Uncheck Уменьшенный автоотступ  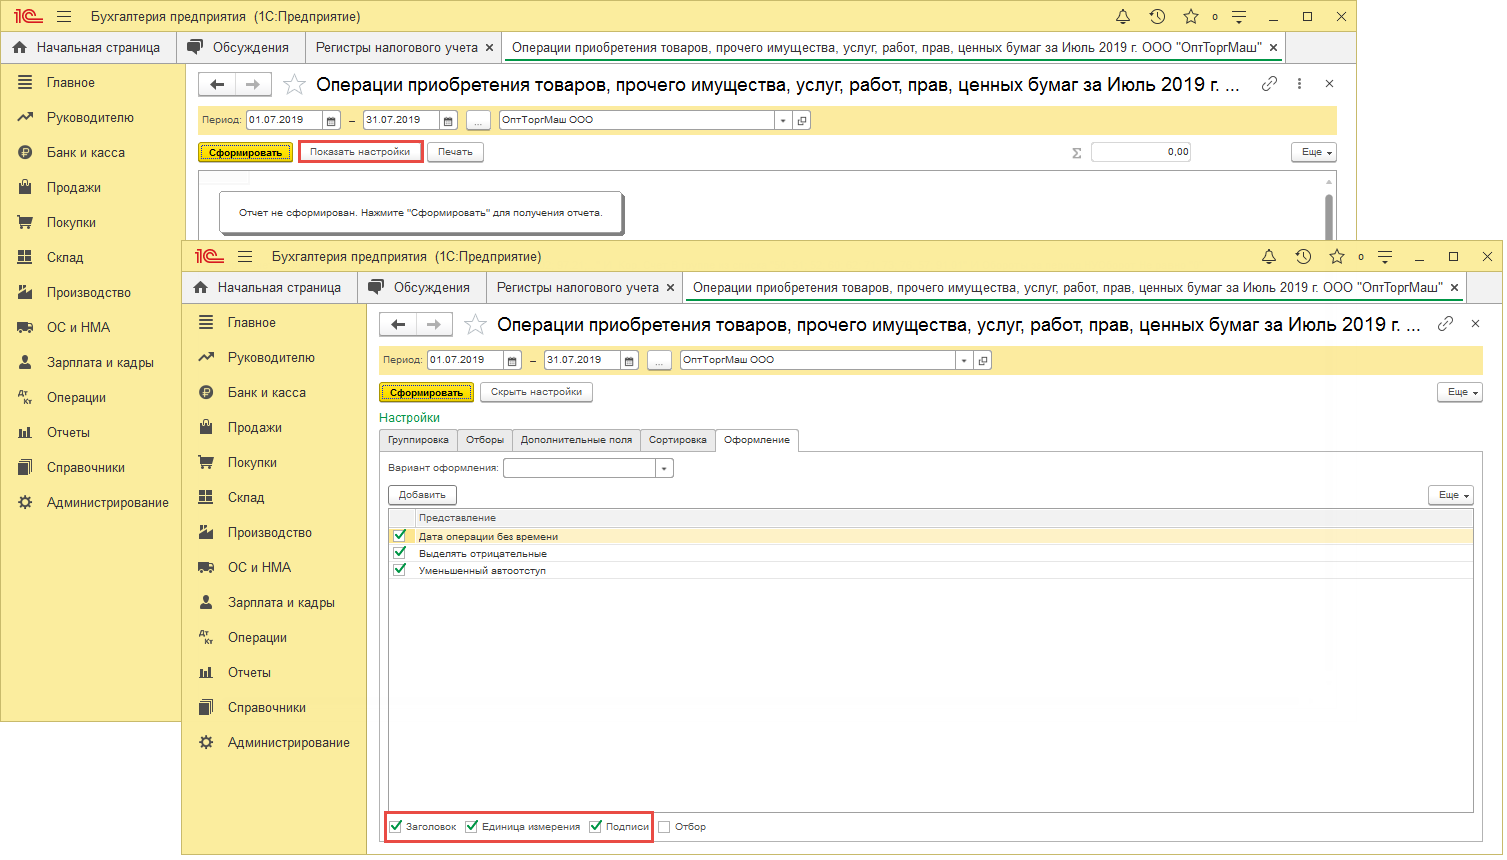(x=400, y=570)
